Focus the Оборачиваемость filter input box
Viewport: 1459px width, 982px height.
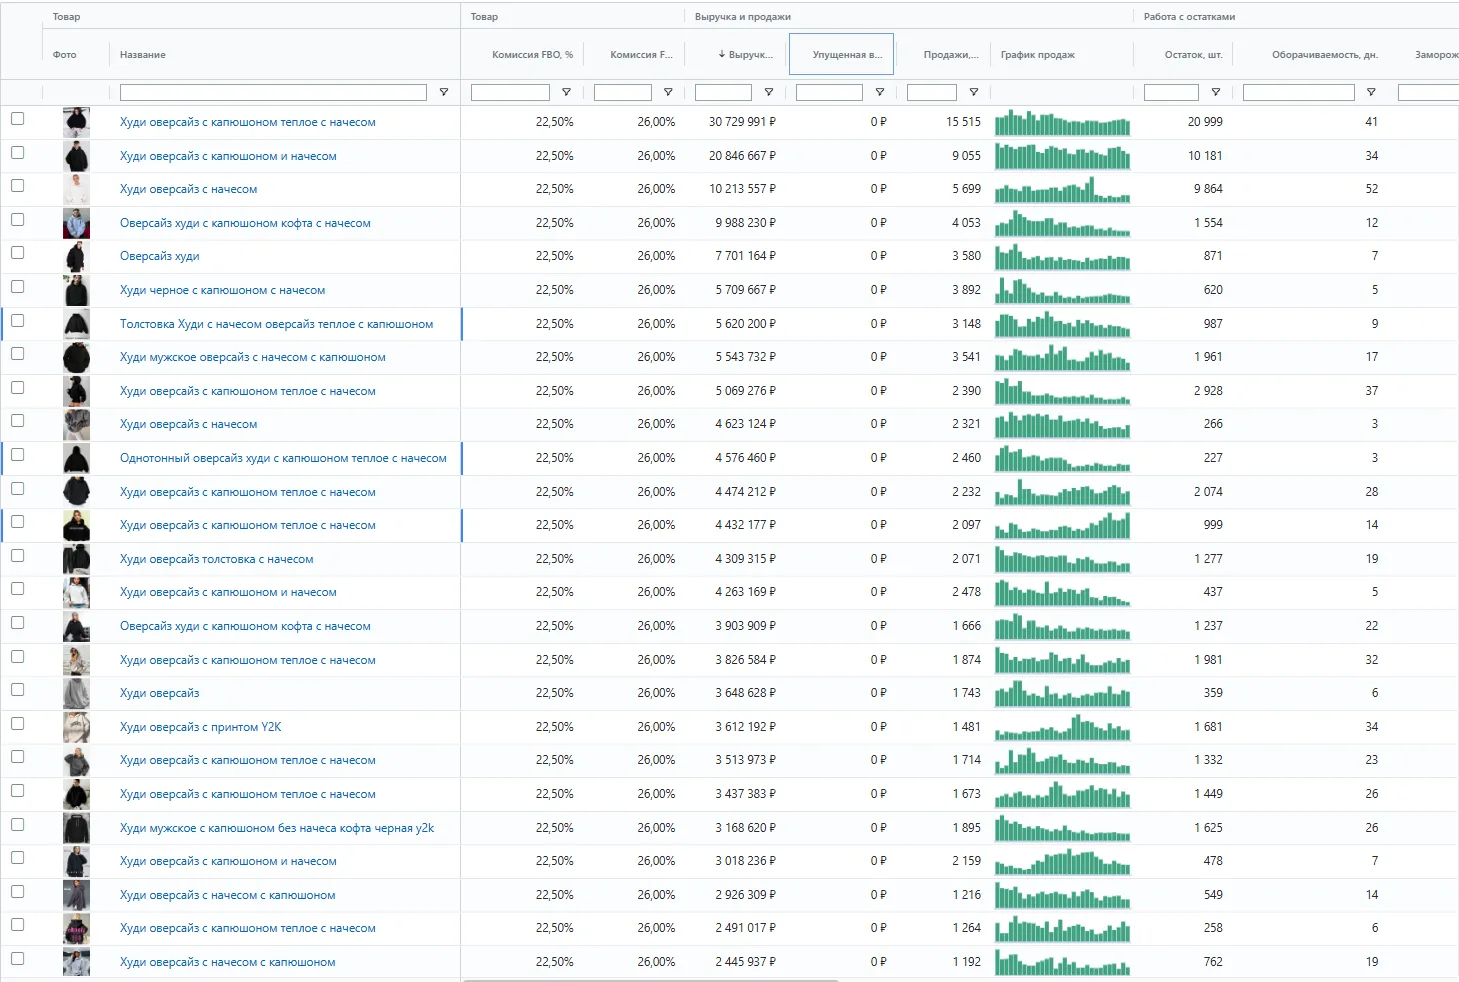pos(1298,92)
